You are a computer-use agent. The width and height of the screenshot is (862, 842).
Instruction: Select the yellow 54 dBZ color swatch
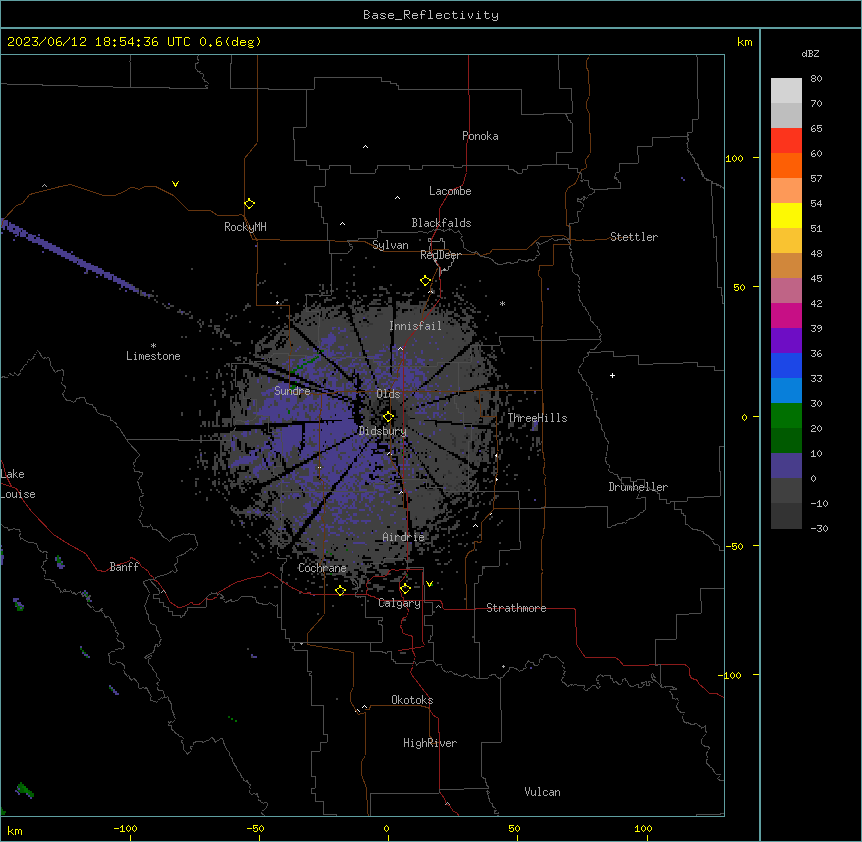[x=786, y=215]
